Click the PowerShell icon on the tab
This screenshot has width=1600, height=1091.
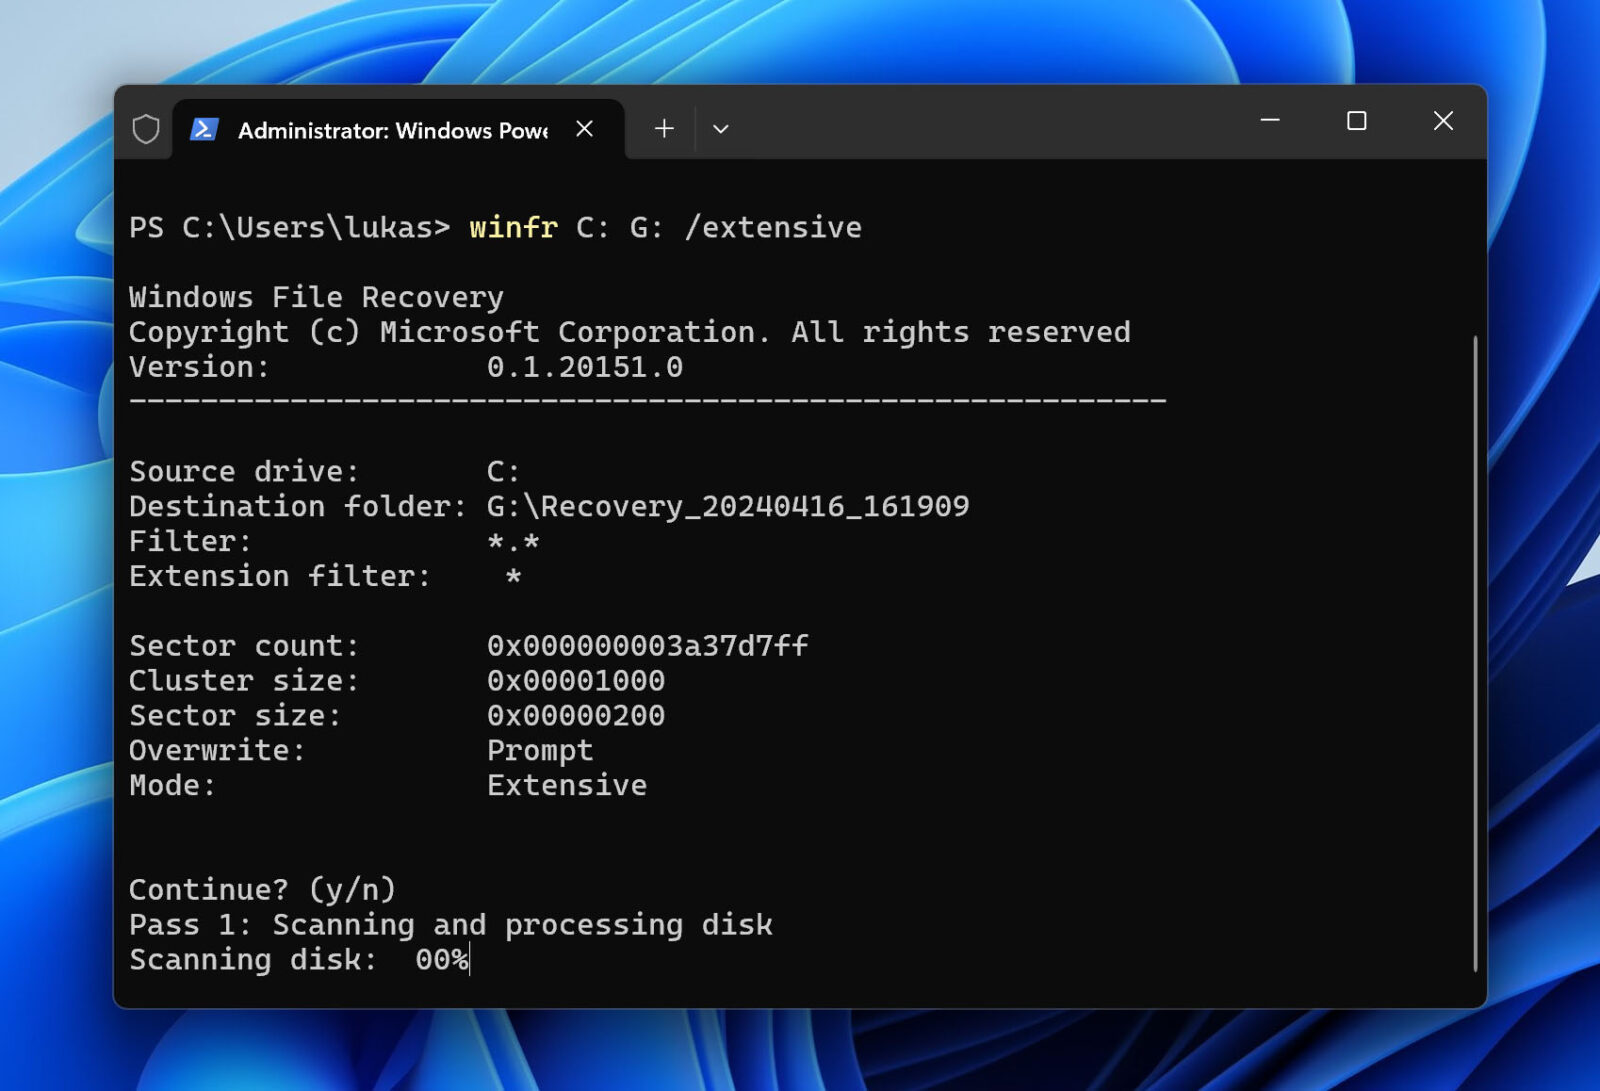pos(205,128)
